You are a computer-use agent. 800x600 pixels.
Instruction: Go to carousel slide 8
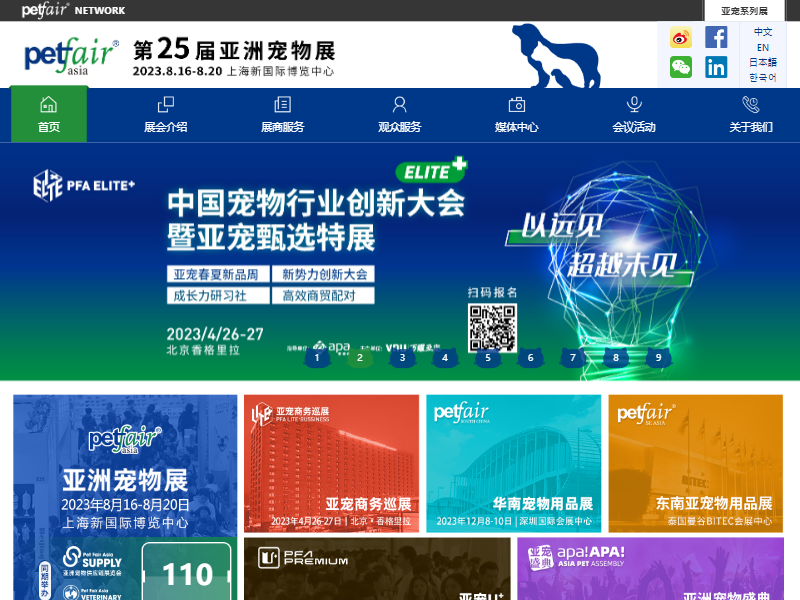coord(616,357)
